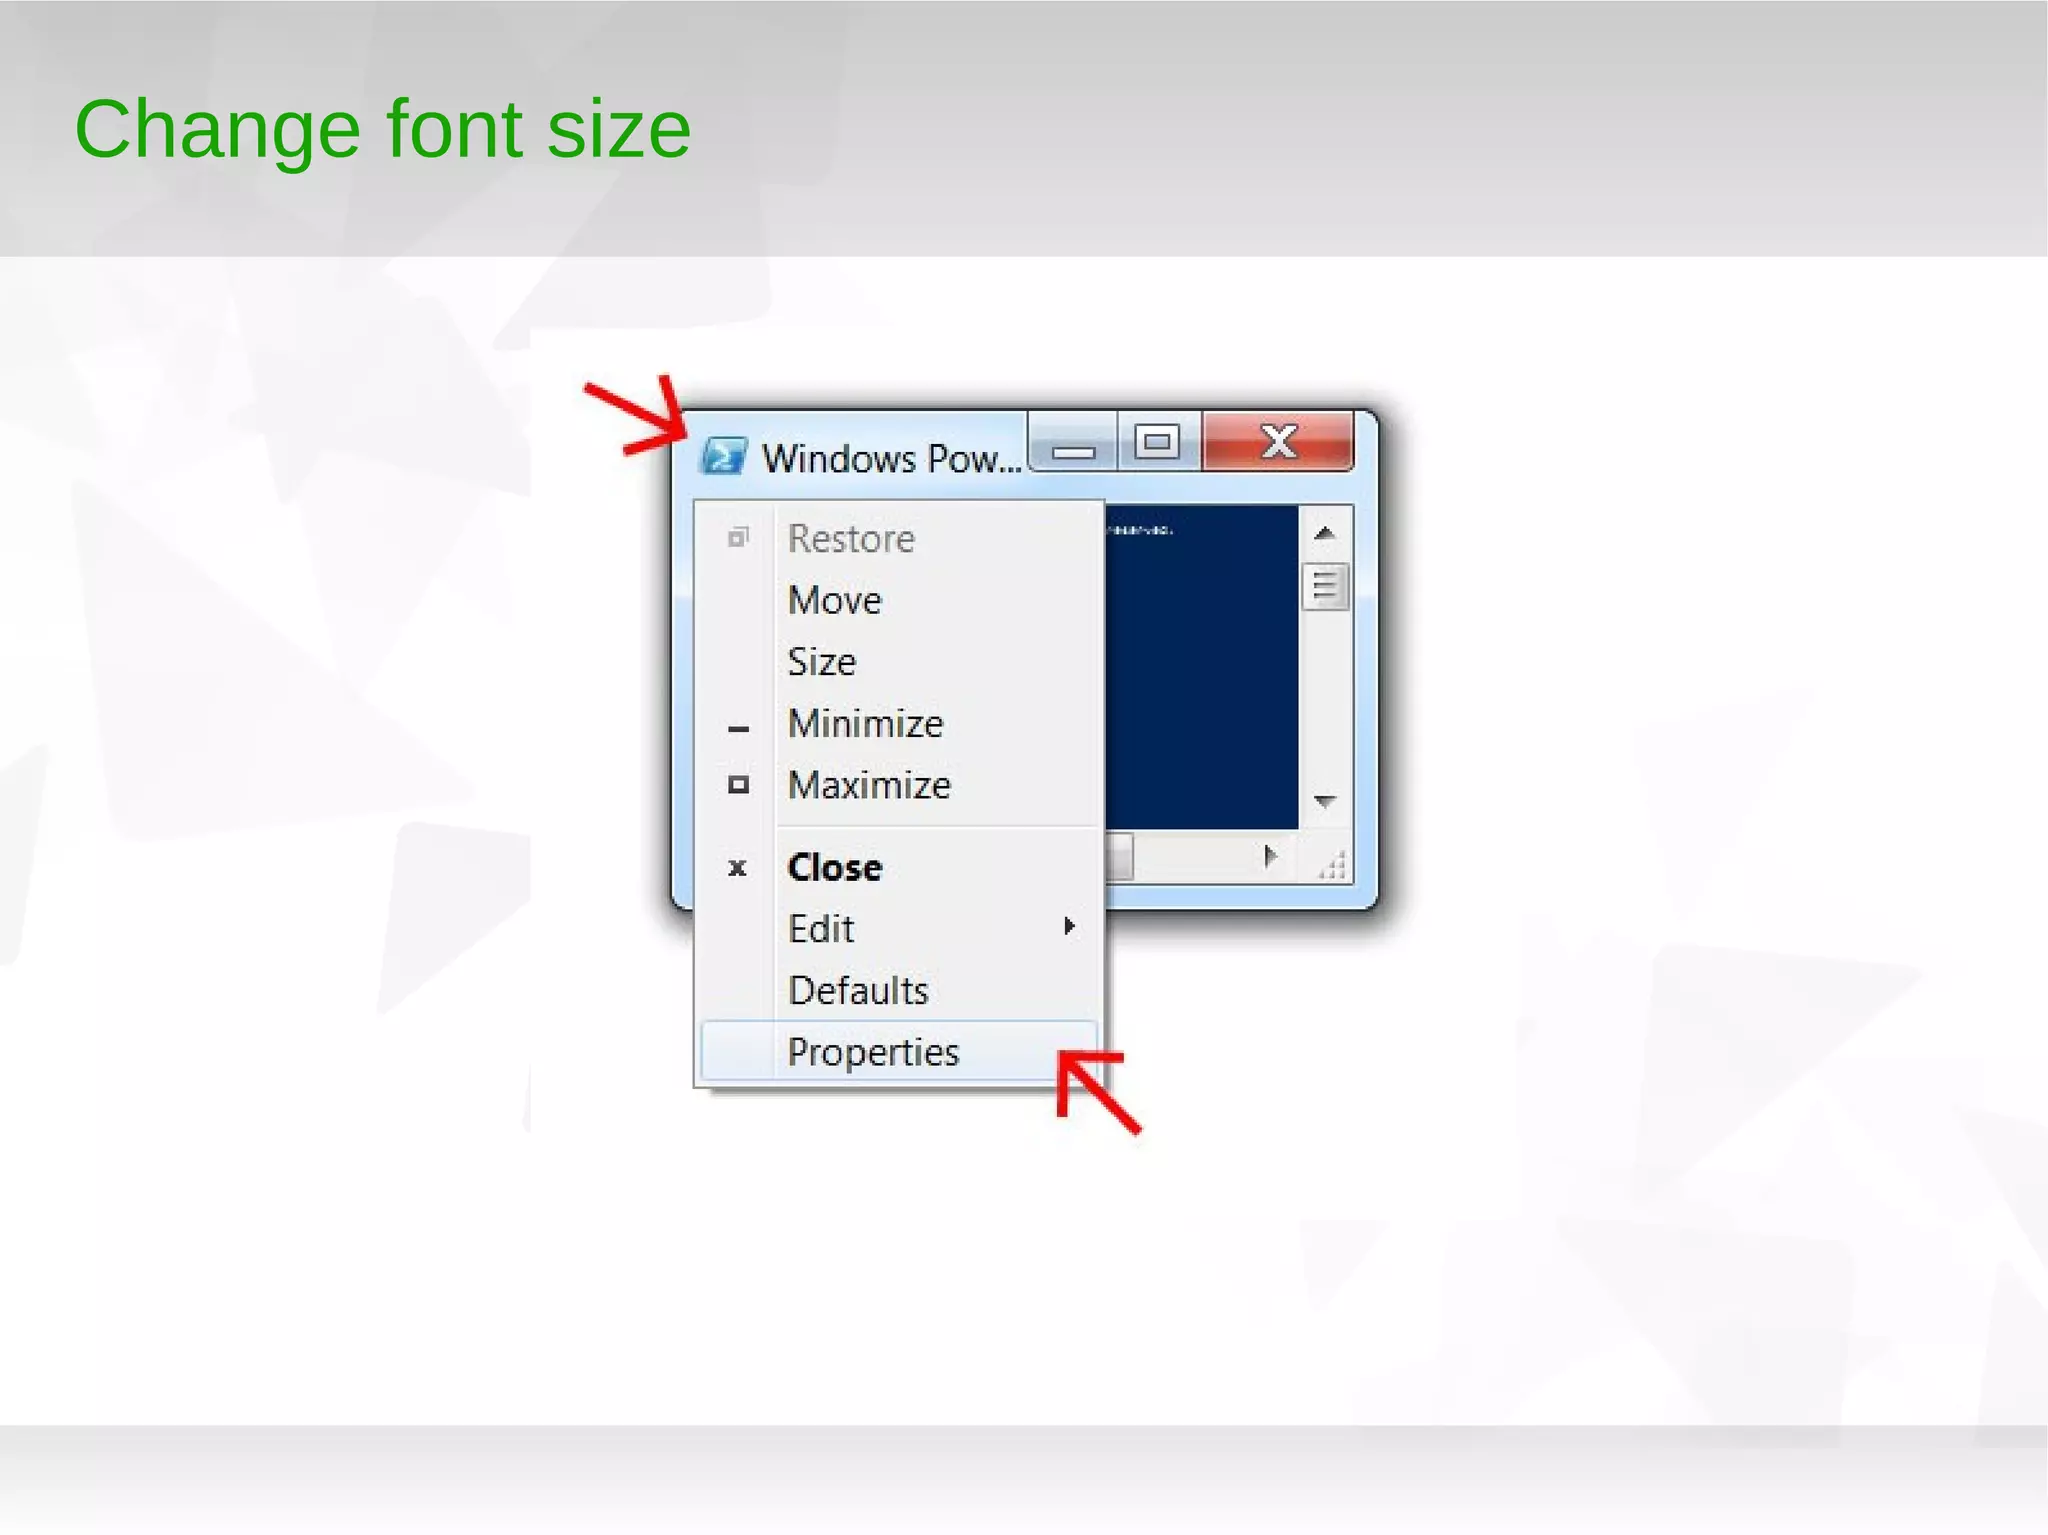This screenshot has width=2048, height=1535.
Task: Minimize the Windows PowerShell window
Action: coord(1073,441)
